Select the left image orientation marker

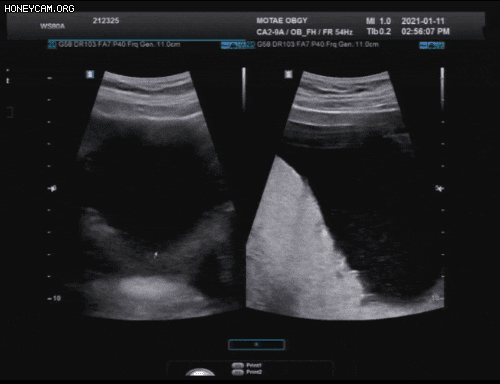(x=90, y=74)
